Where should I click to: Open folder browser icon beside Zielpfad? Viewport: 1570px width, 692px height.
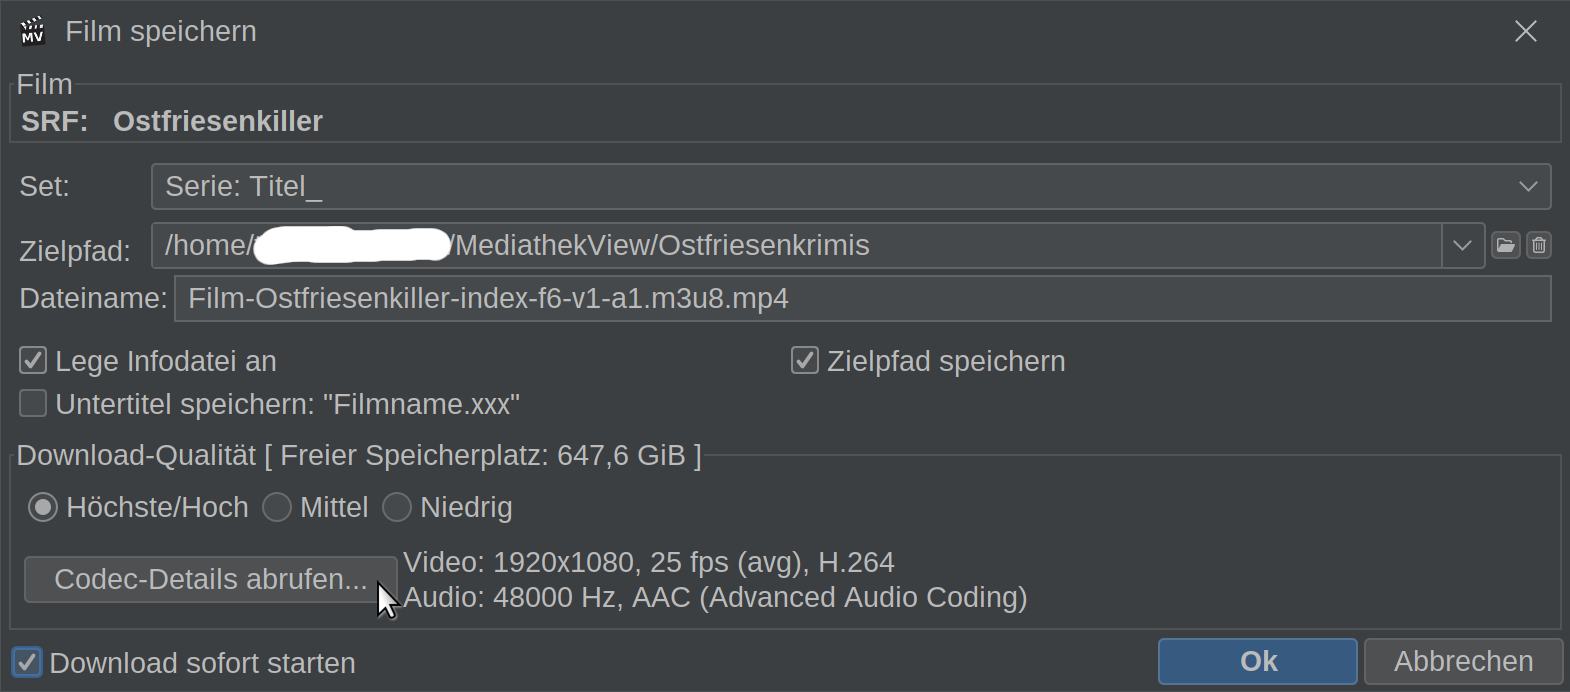click(x=1505, y=245)
